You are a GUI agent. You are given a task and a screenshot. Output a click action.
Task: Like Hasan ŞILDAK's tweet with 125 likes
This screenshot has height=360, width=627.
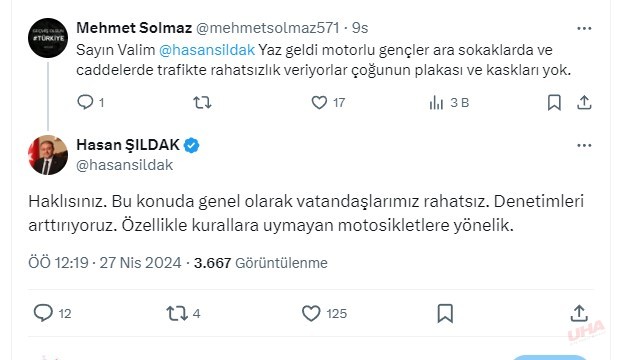pos(311,313)
